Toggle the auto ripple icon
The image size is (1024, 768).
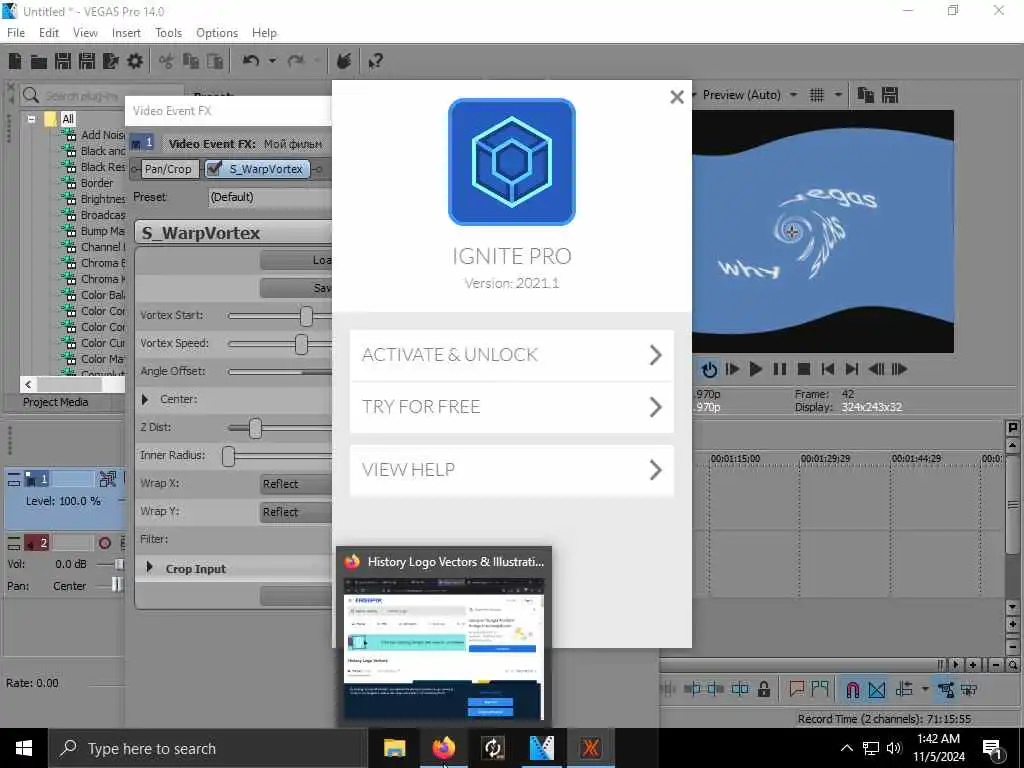(x=904, y=690)
